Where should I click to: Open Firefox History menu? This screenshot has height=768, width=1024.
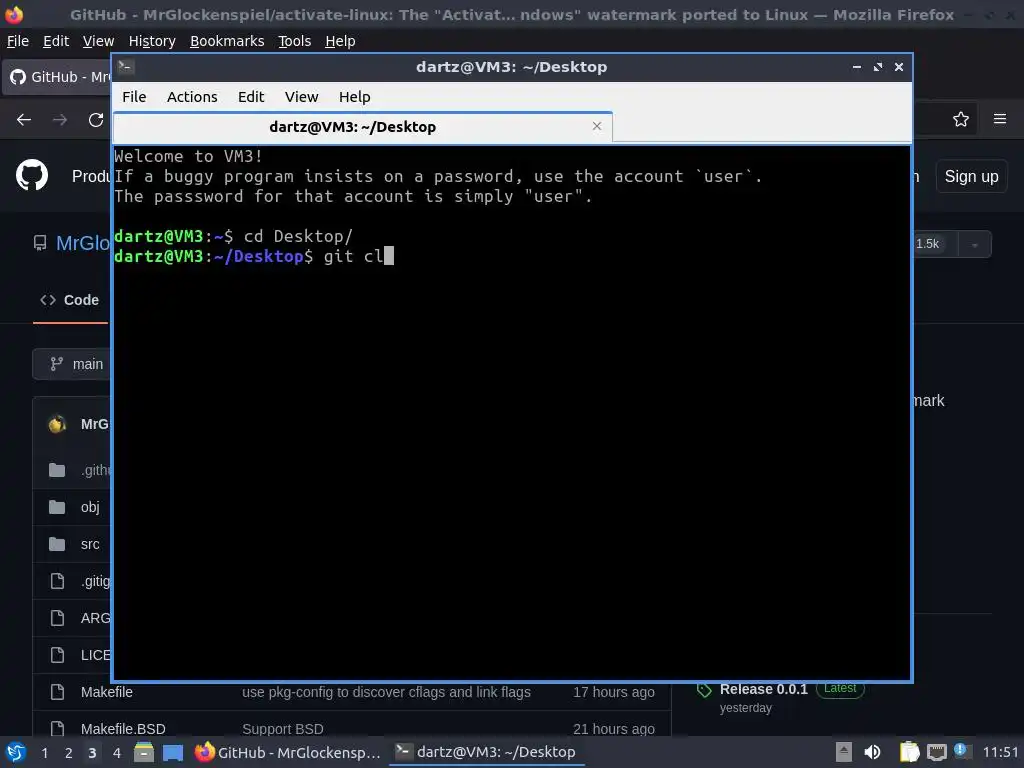pos(152,41)
